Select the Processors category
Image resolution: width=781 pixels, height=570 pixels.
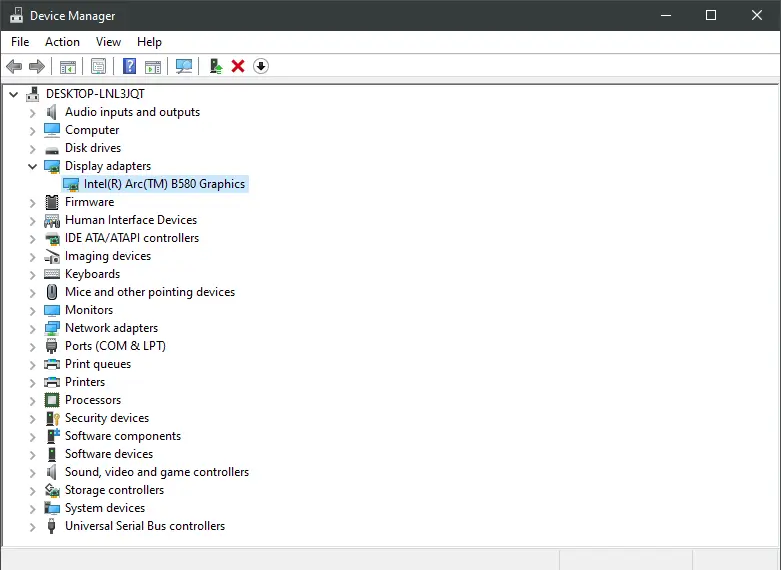[x=92, y=400]
